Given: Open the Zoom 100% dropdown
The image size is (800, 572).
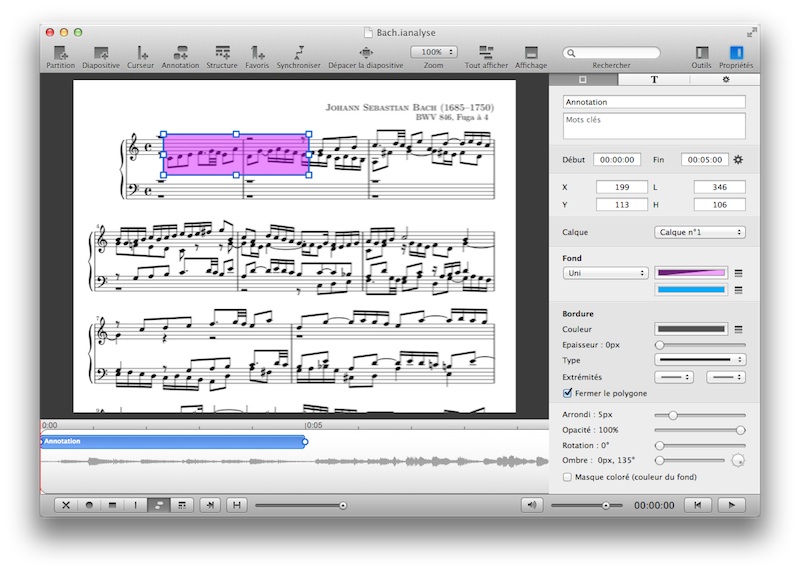Looking at the screenshot, I should (434, 52).
